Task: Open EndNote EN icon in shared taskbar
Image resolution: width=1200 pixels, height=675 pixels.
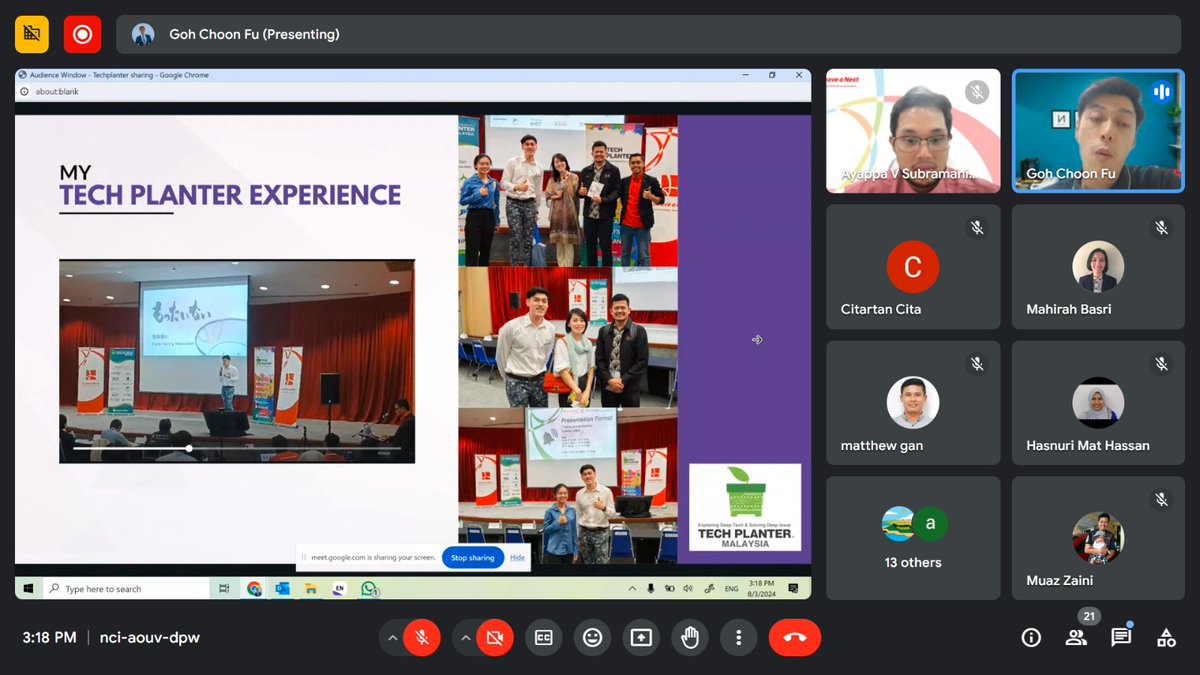Action: [339, 589]
